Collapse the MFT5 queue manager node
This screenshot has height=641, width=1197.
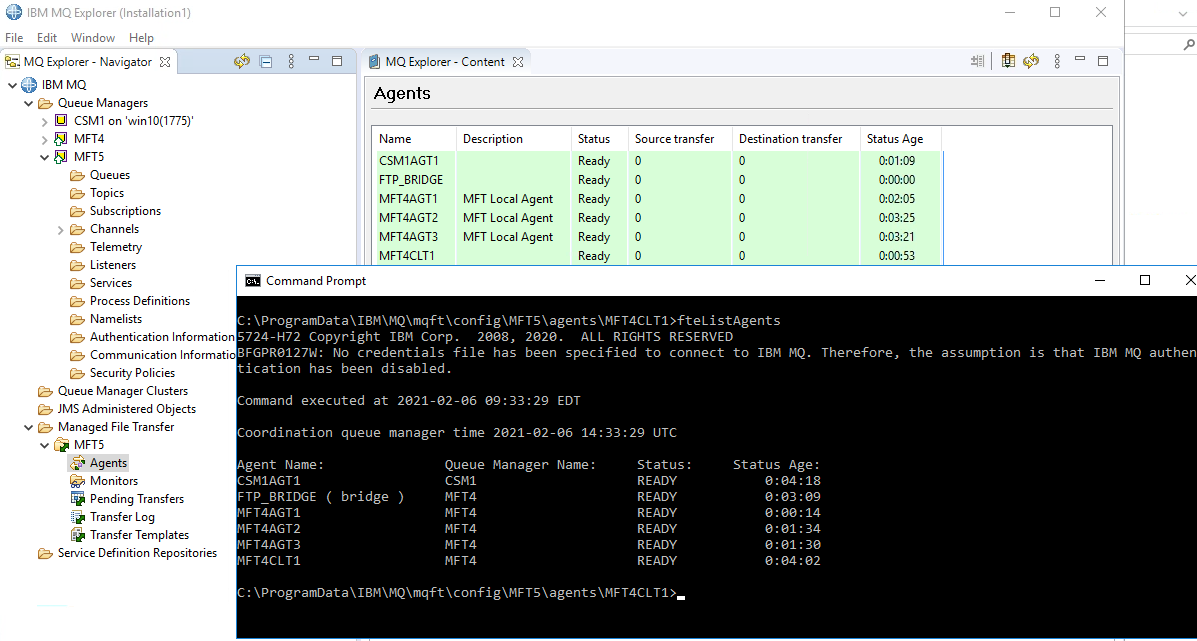(x=44, y=157)
